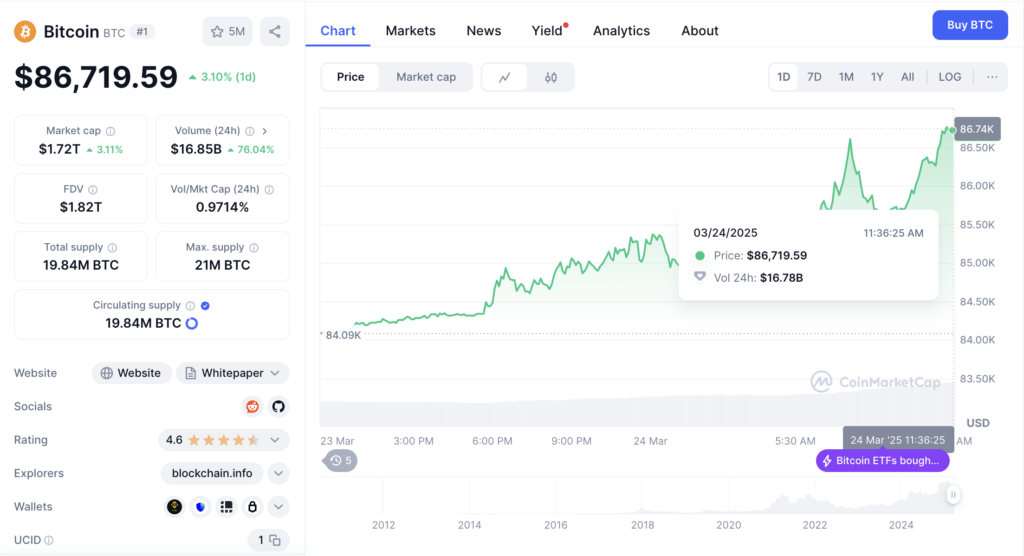Add Bitcoin to watchlist with star button

click(x=227, y=31)
